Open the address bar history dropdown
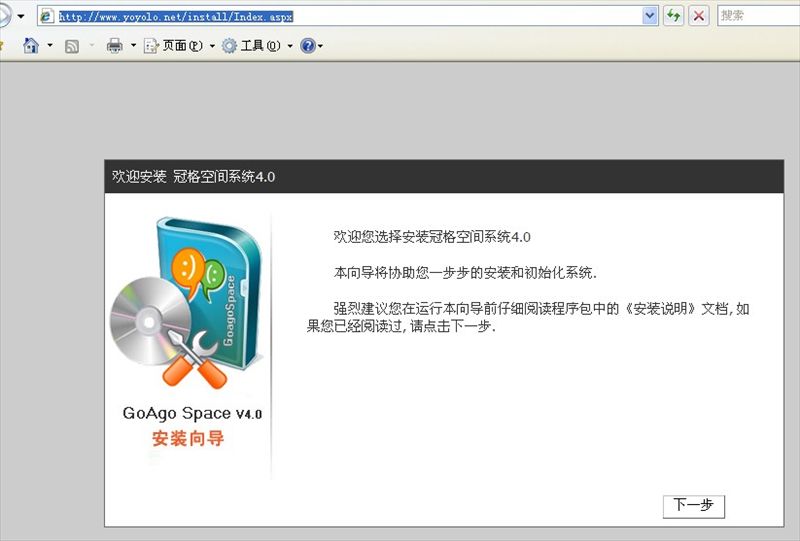This screenshot has width=800, height=541. click(x=649, y=16)
